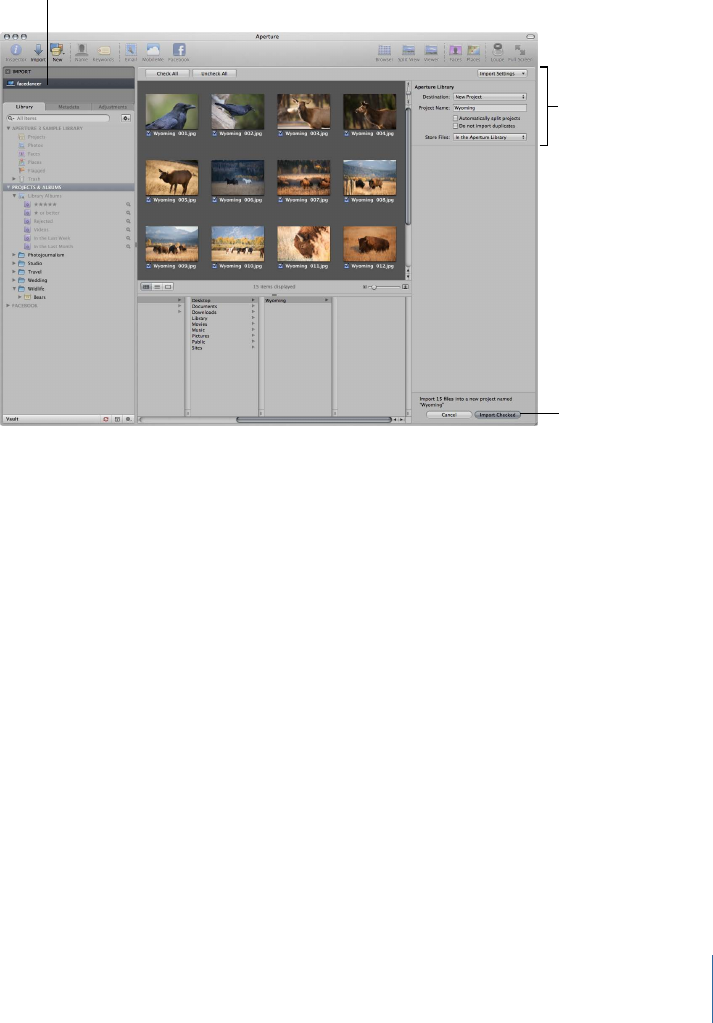Open the New item toolbar icon
This screenshot has width=713, height=1023.
(x=57, y=50)
